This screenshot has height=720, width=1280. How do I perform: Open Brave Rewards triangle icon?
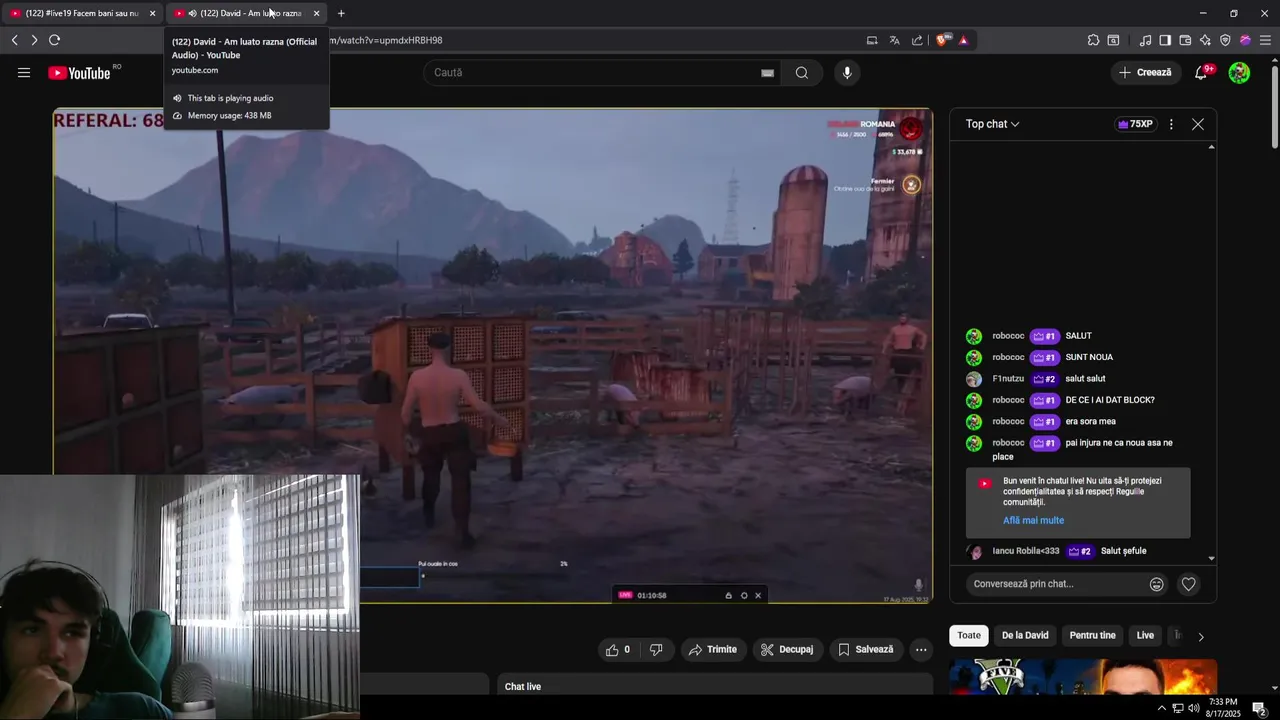coord(963,40)
